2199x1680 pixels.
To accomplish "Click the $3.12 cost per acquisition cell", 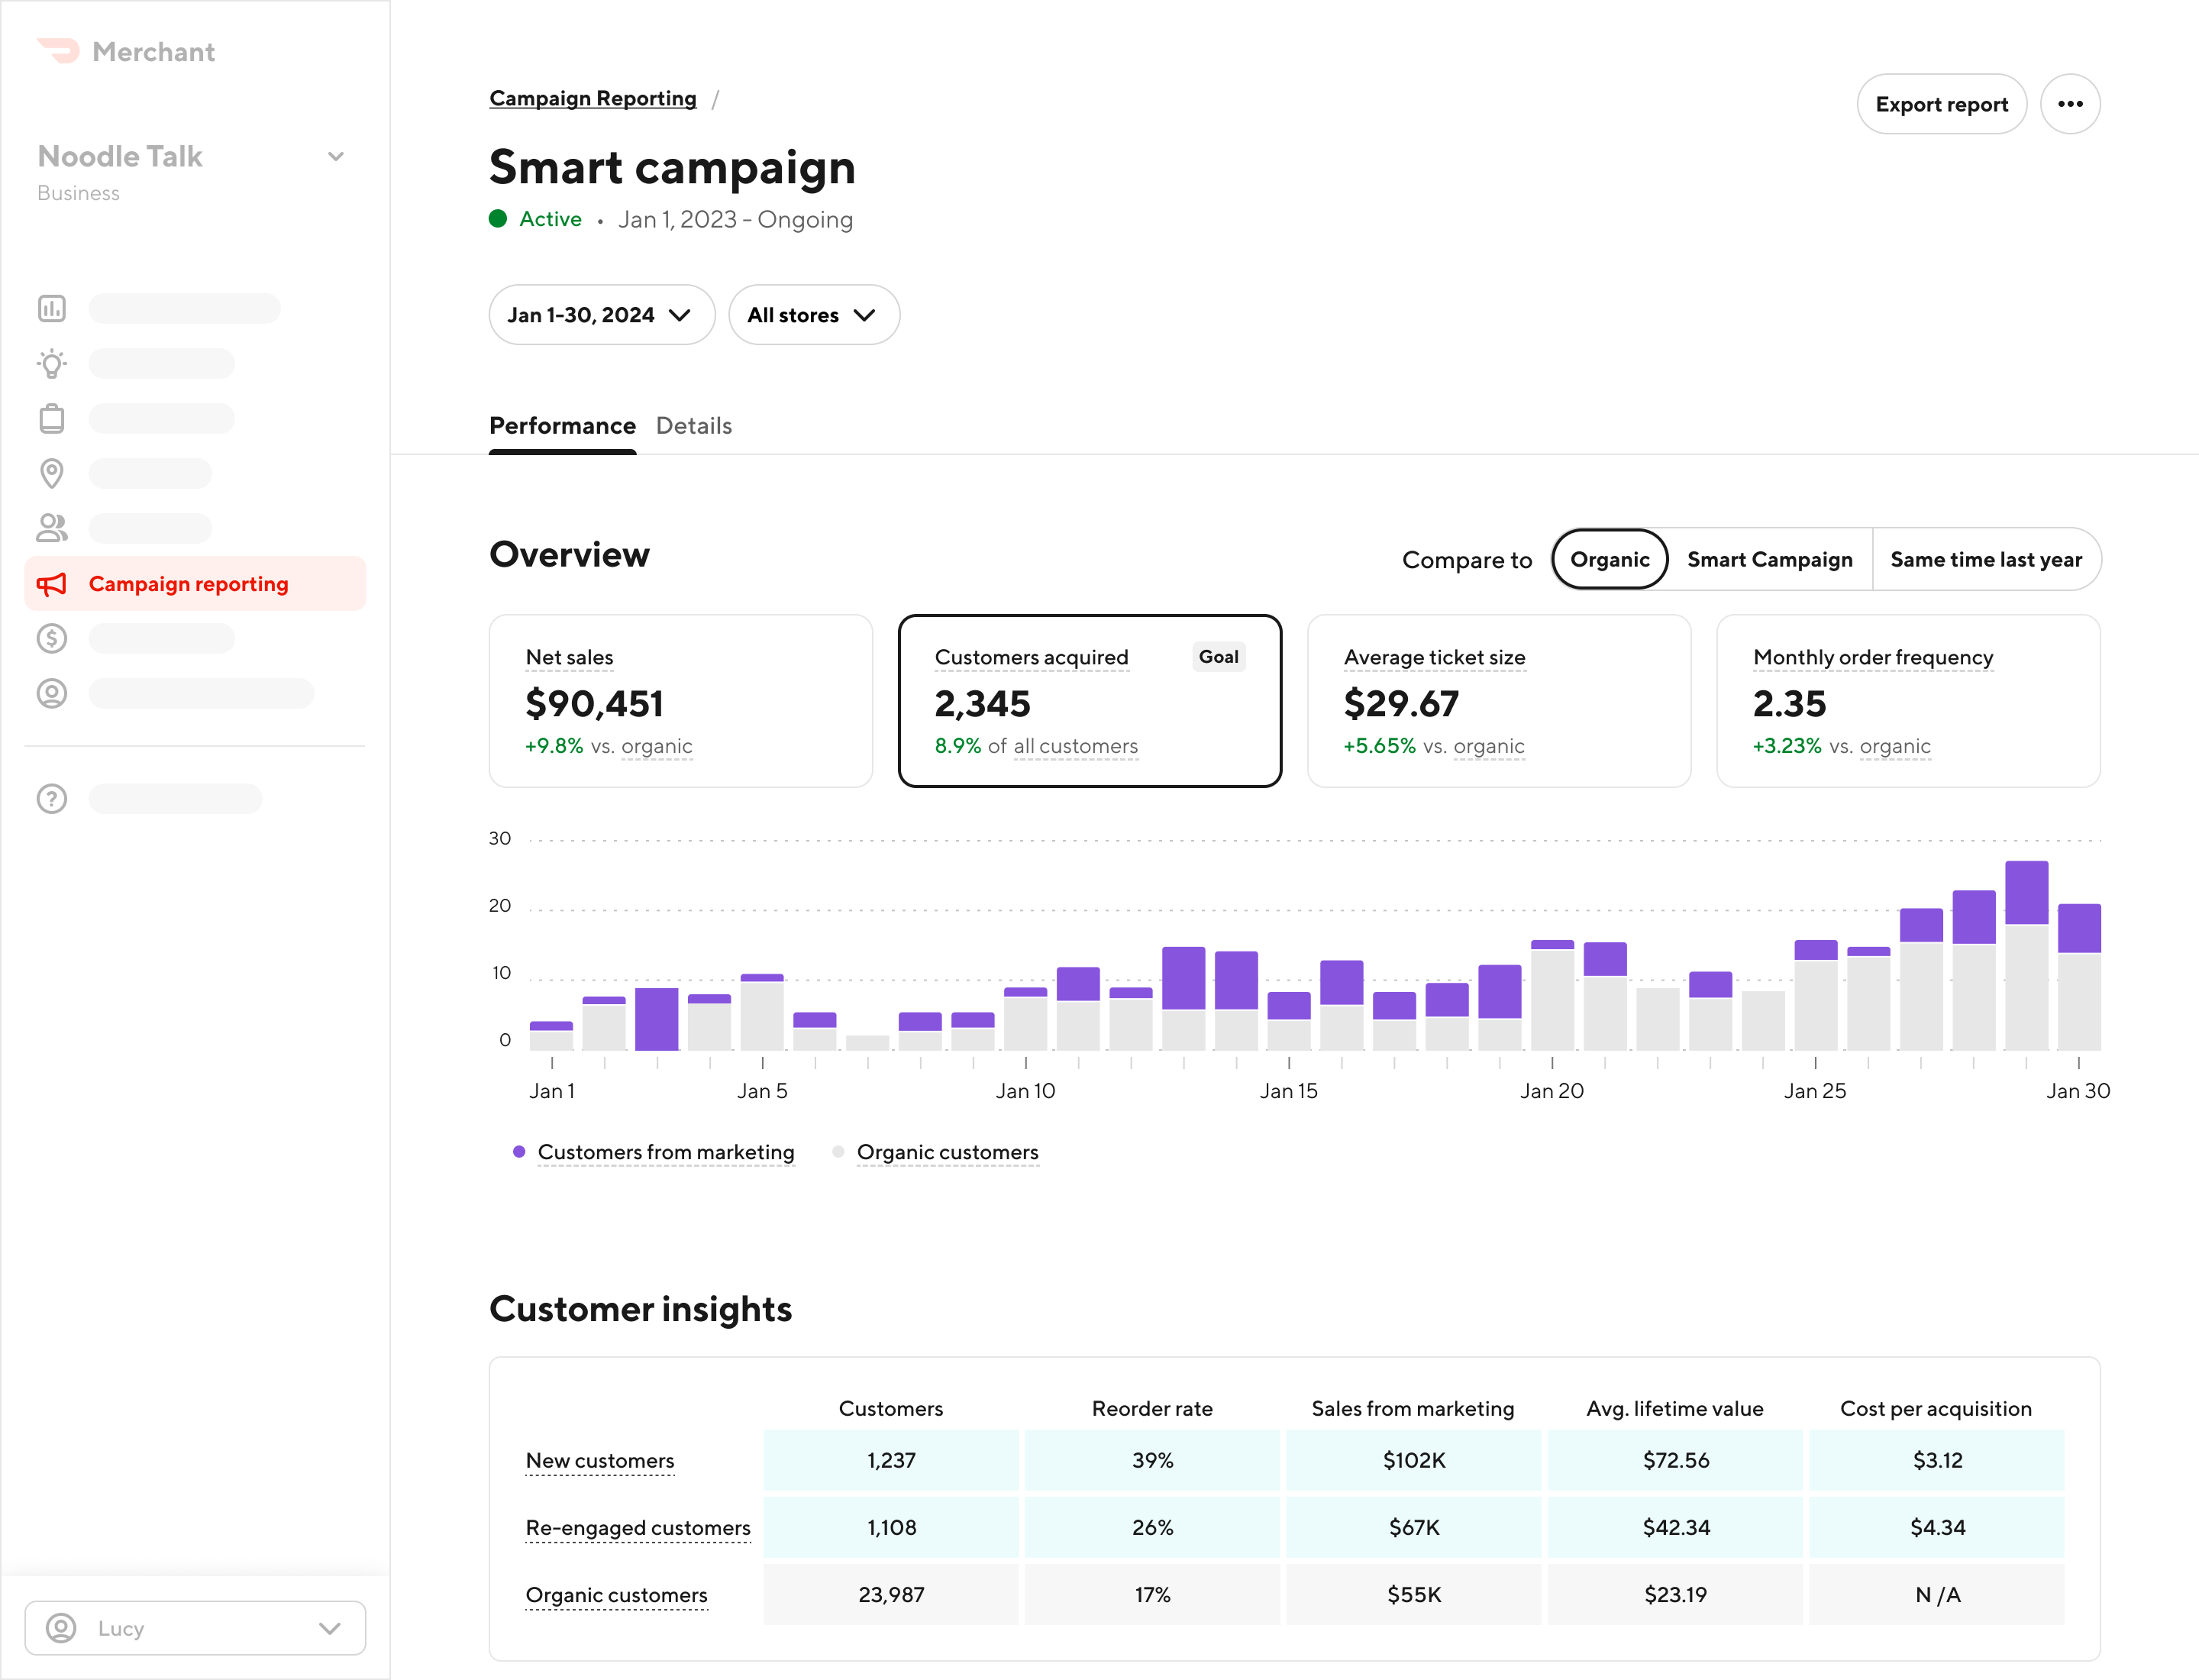I will point(1937,1460).
